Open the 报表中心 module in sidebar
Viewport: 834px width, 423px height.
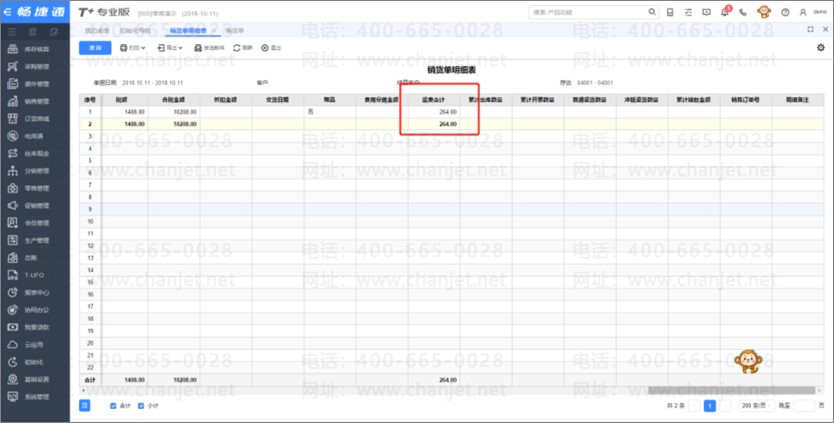(x=35, y=293)
